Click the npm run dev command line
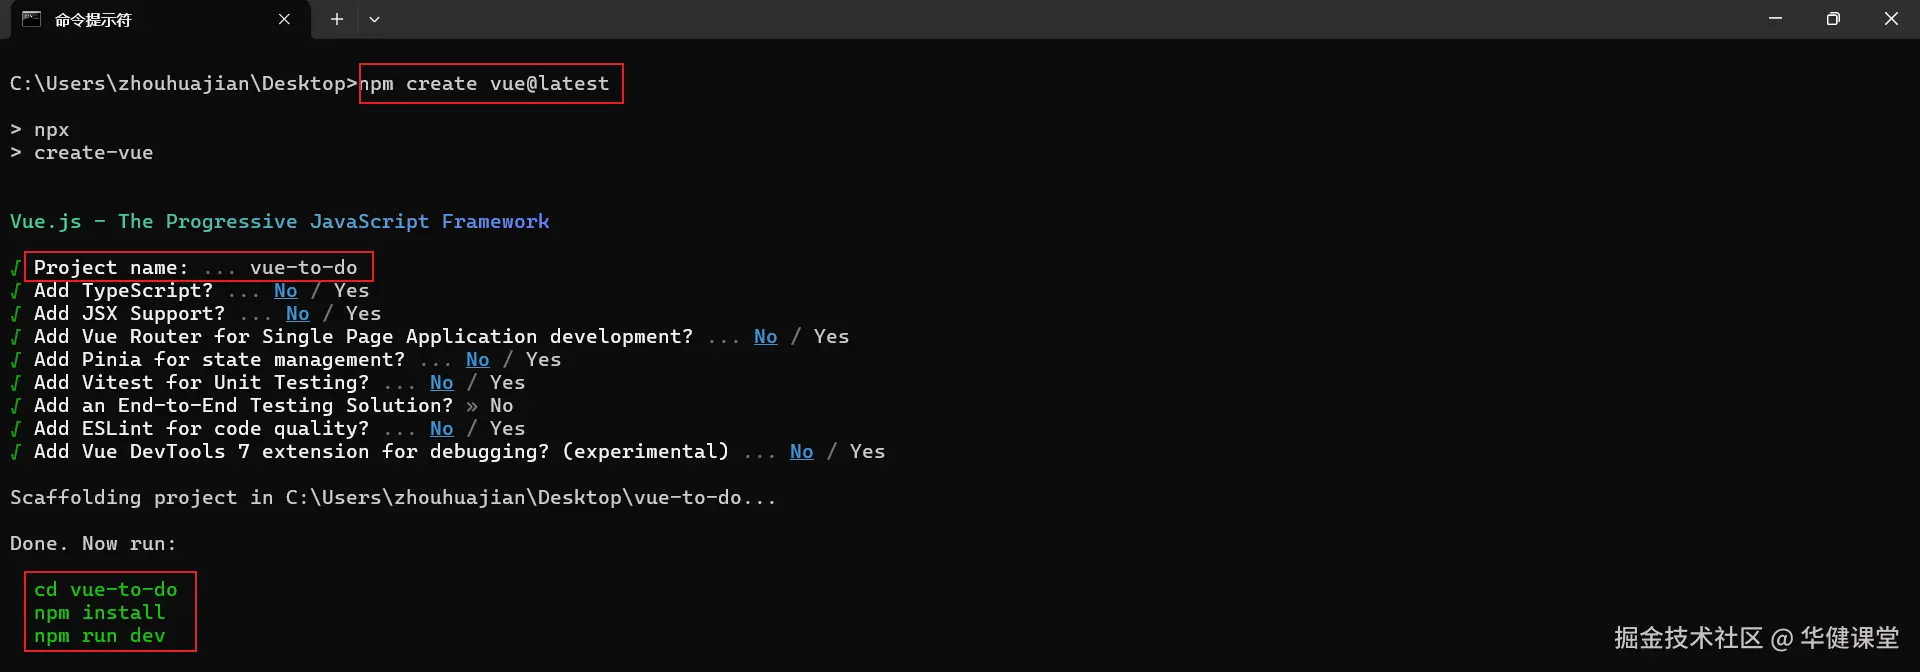 (99, 636)
